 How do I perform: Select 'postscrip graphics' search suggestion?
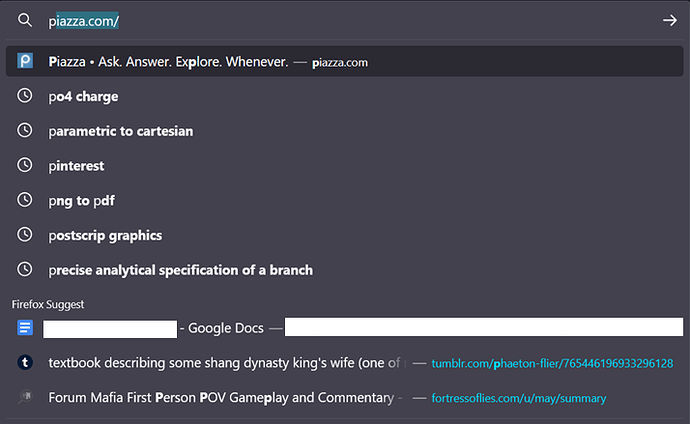click(345, 235)
